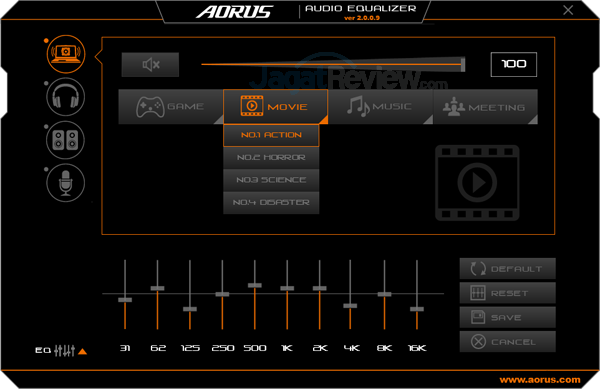Viewport: 600px width, 389px height.
Task: Click the 8K band slider handle
Action: click(x=385, y=294)
